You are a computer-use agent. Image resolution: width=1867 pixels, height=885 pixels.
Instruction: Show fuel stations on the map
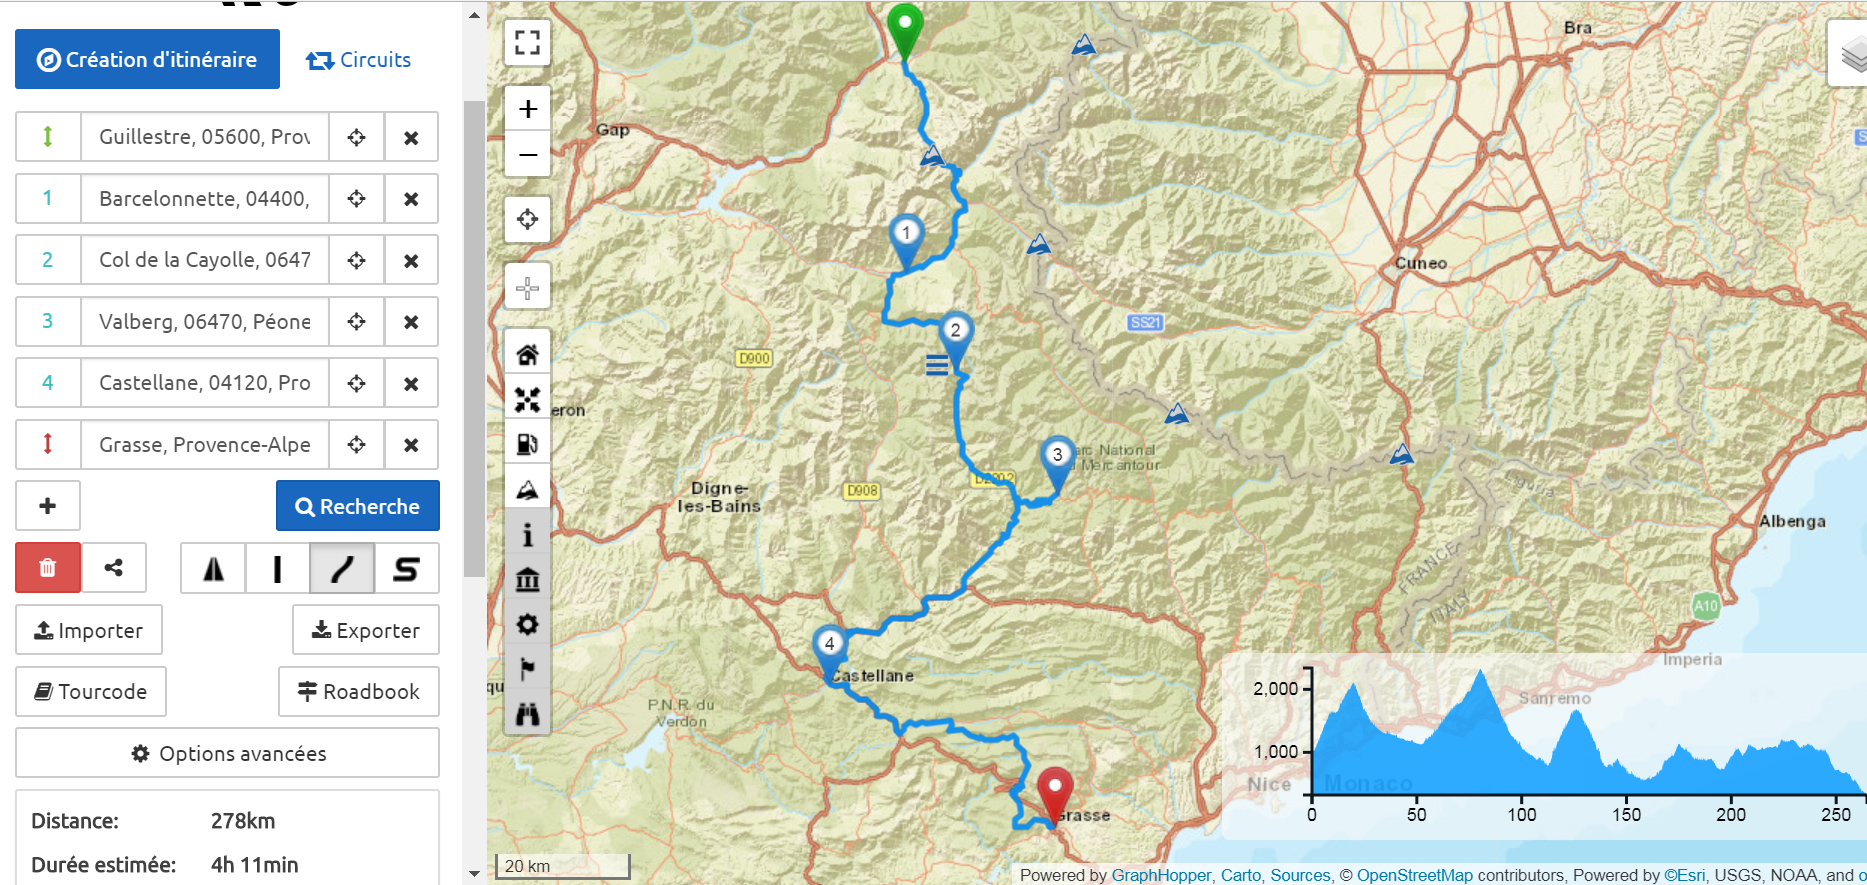point(527,443)
